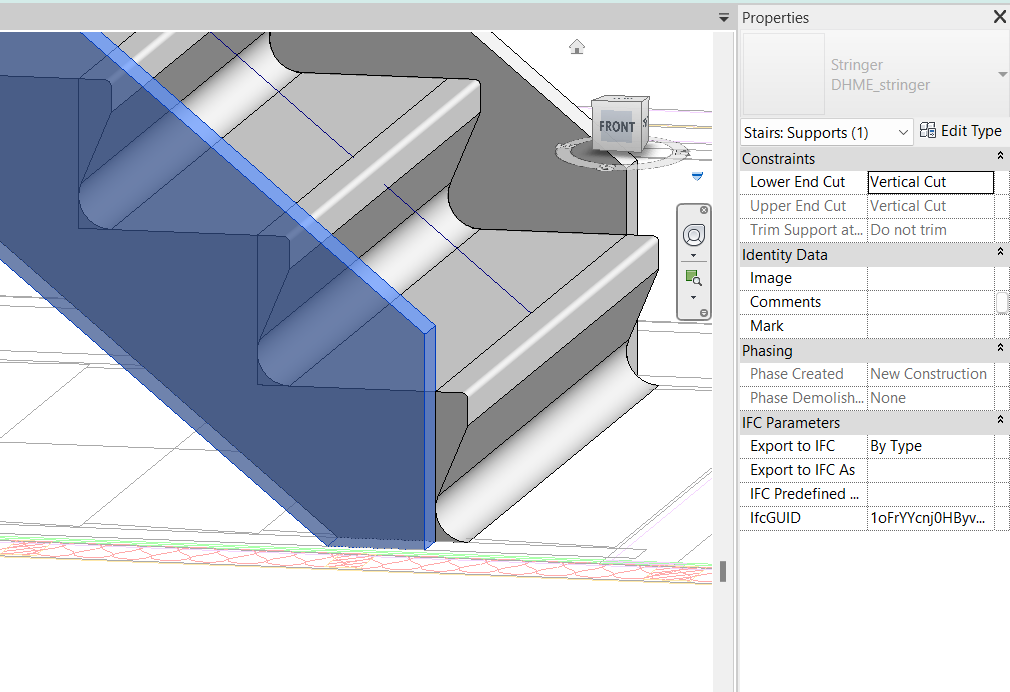Click the ViewCube Home icon

click(x=575, y=47)
